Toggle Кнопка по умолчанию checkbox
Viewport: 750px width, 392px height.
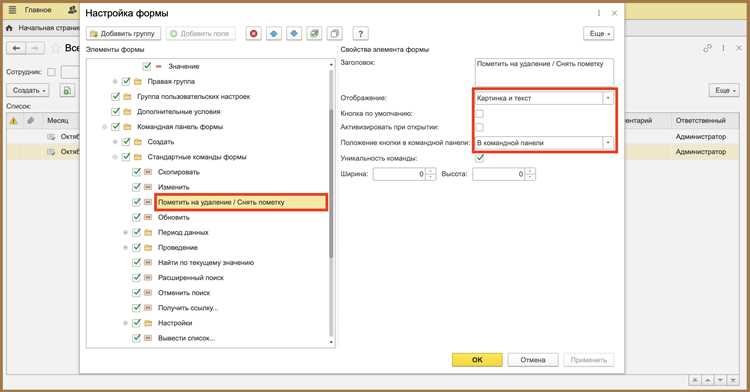(x=479, y=114)
